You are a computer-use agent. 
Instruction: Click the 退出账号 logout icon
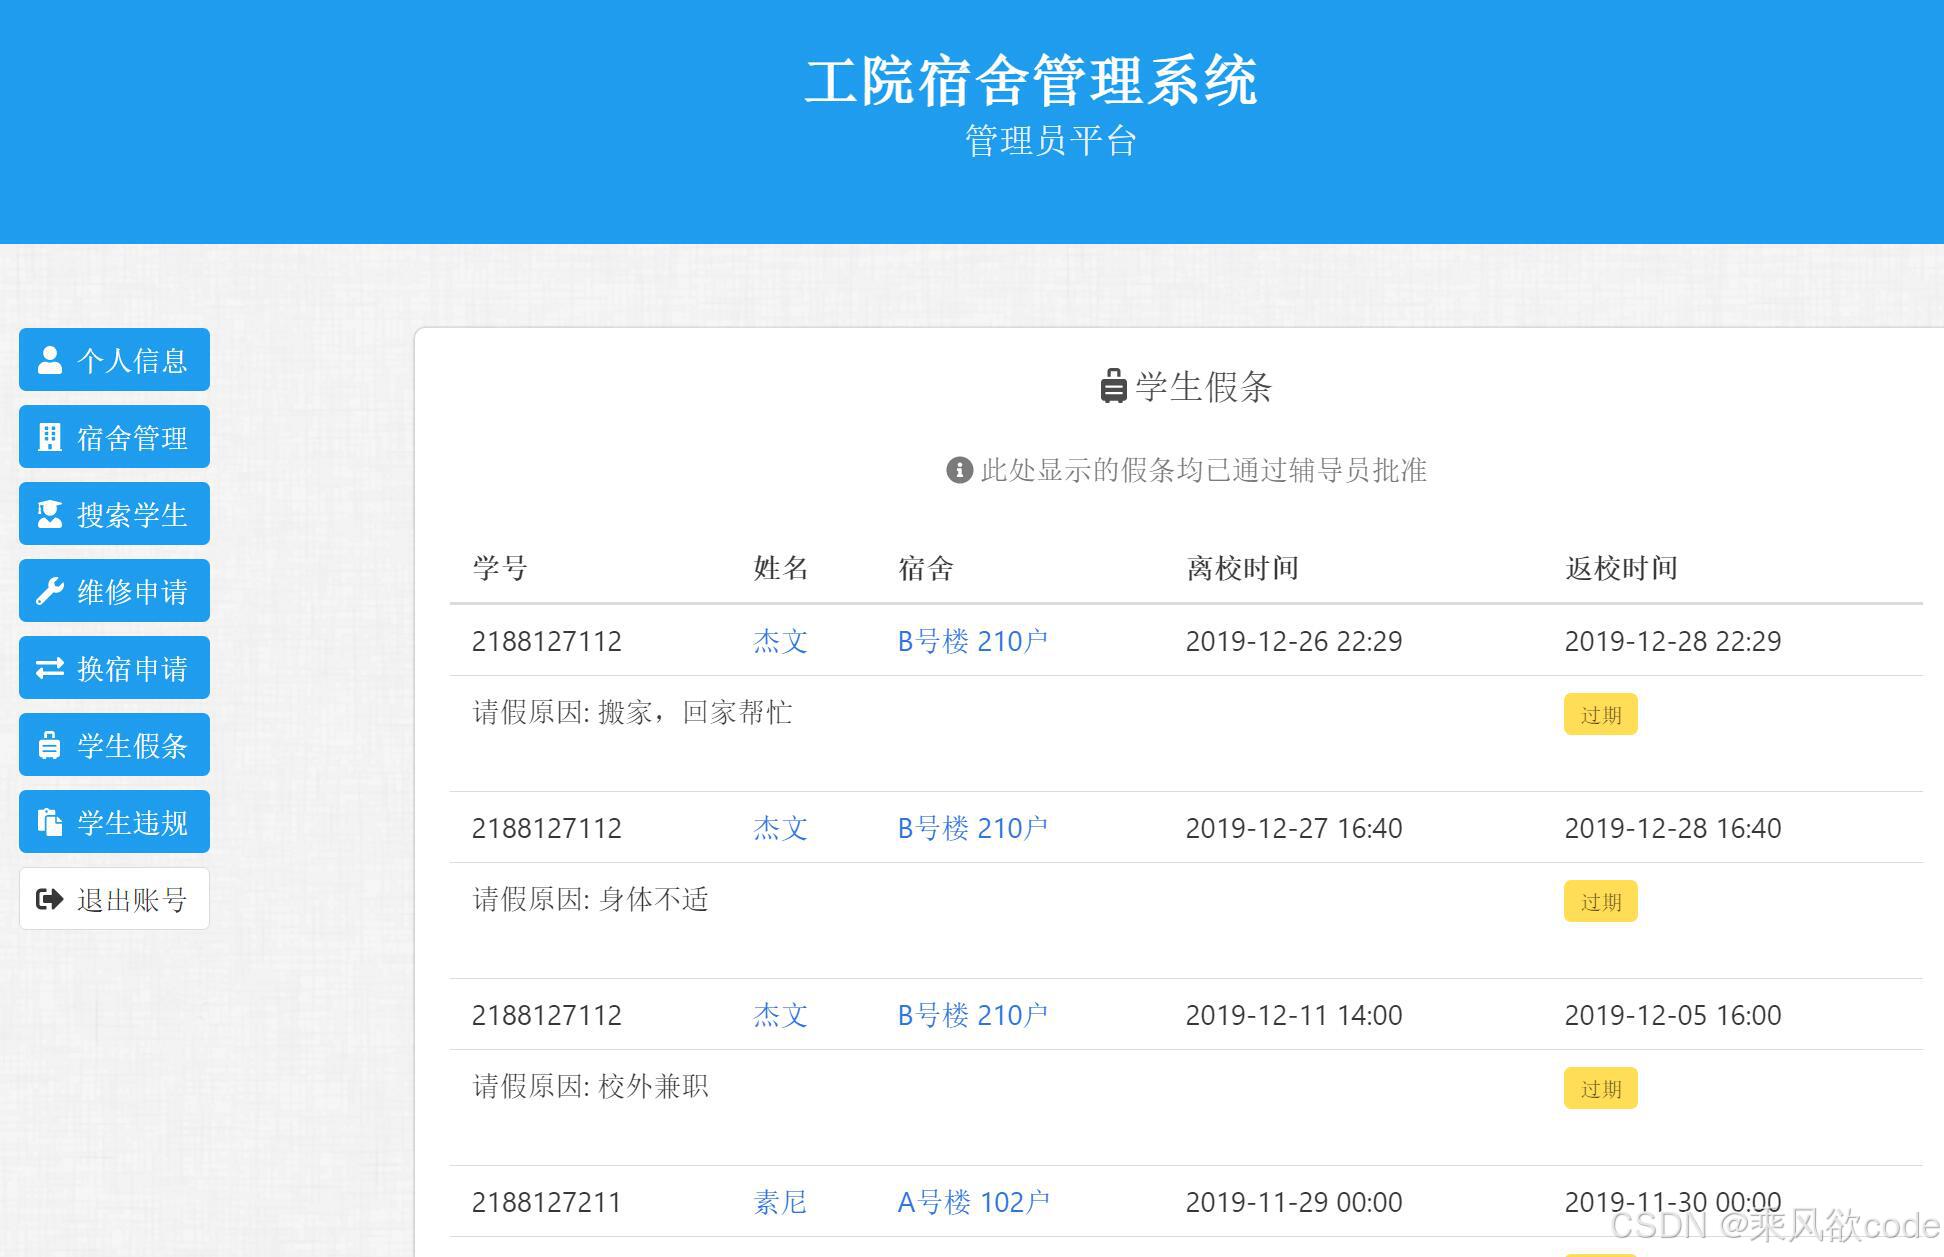tap(49, 899)
